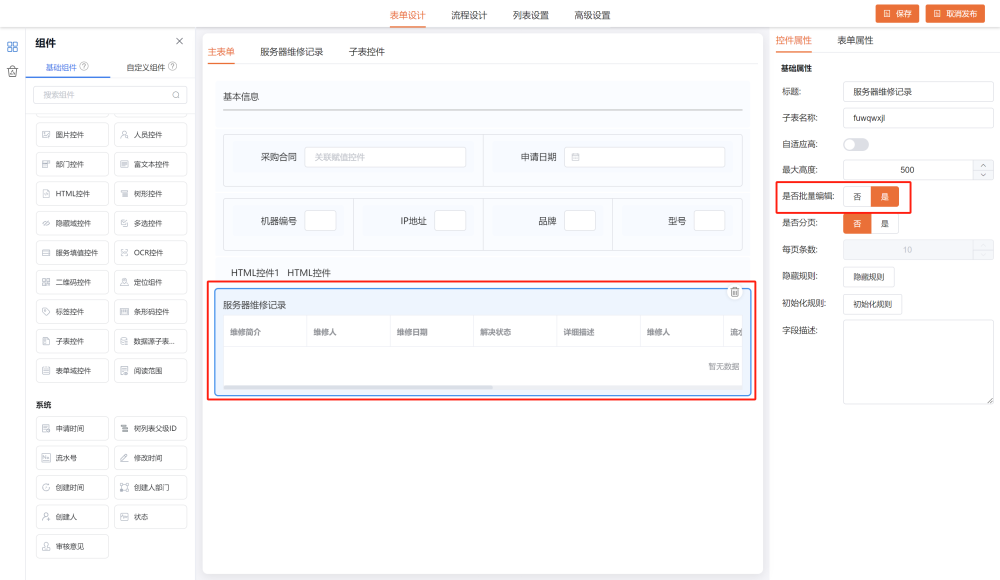Open the recycle bin icon in left sidebar
This screenshot has width=1000, height=580.
pyautogui.click(x=12, y=71)
